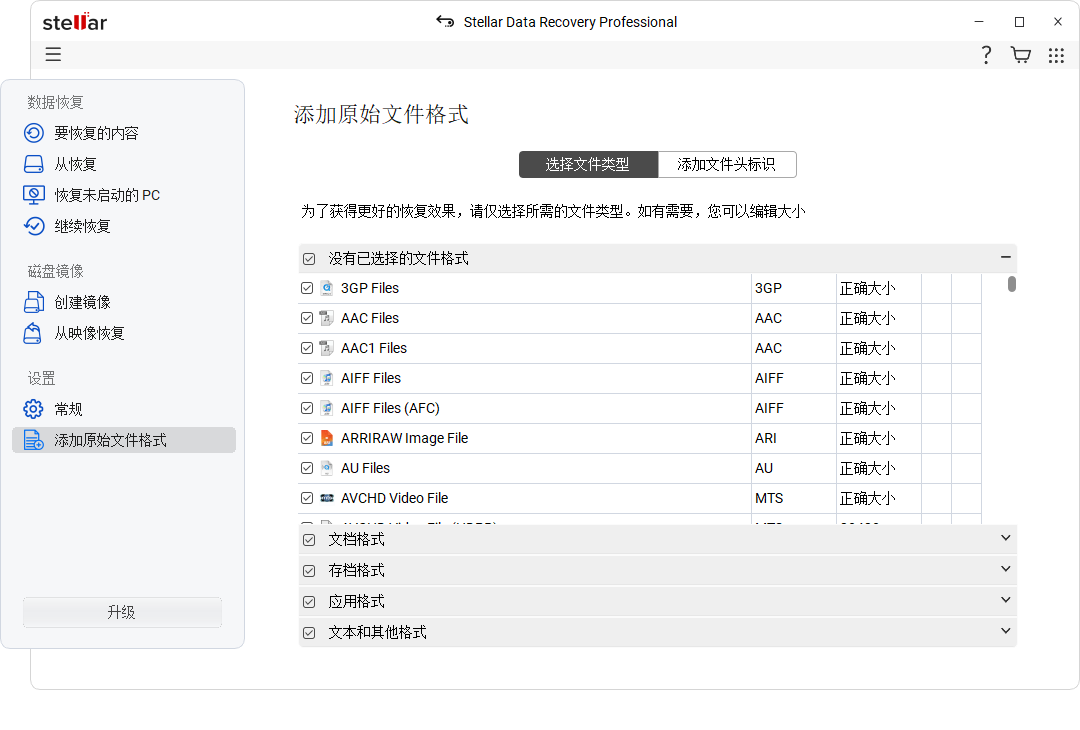Uncheck the 3GP Files checkbox

307,288
